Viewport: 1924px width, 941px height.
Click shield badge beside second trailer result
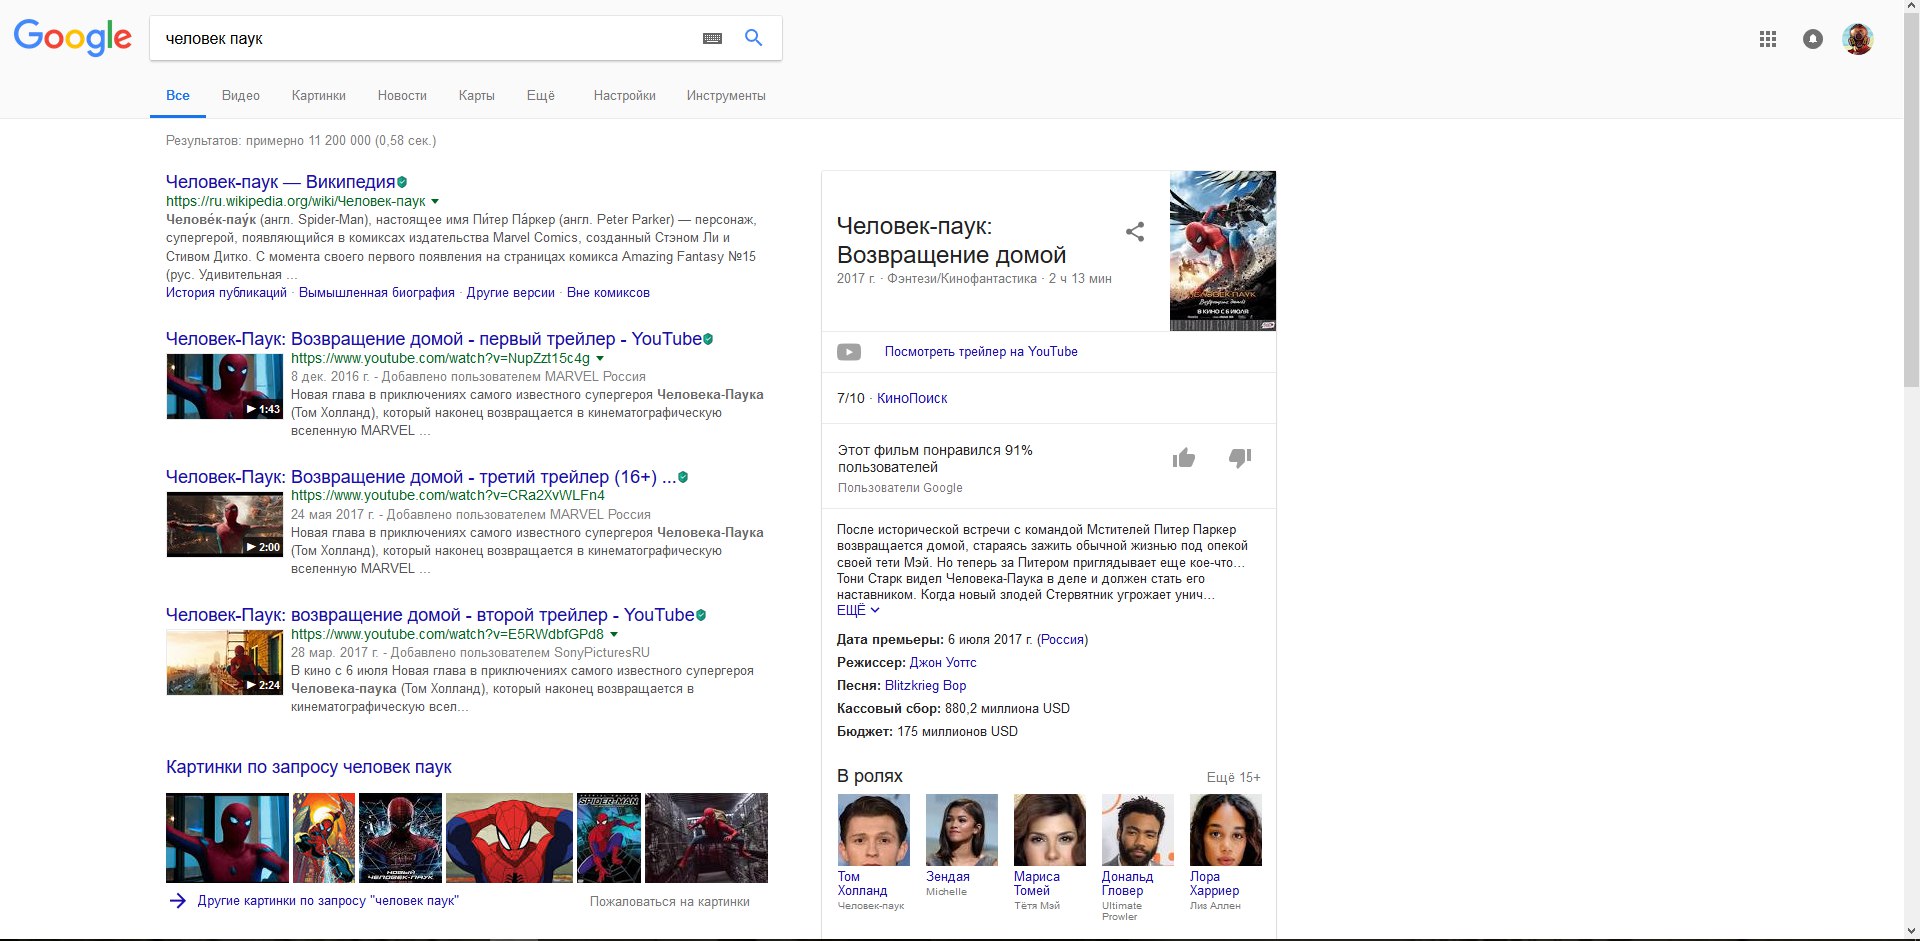(x=701, y=615)
